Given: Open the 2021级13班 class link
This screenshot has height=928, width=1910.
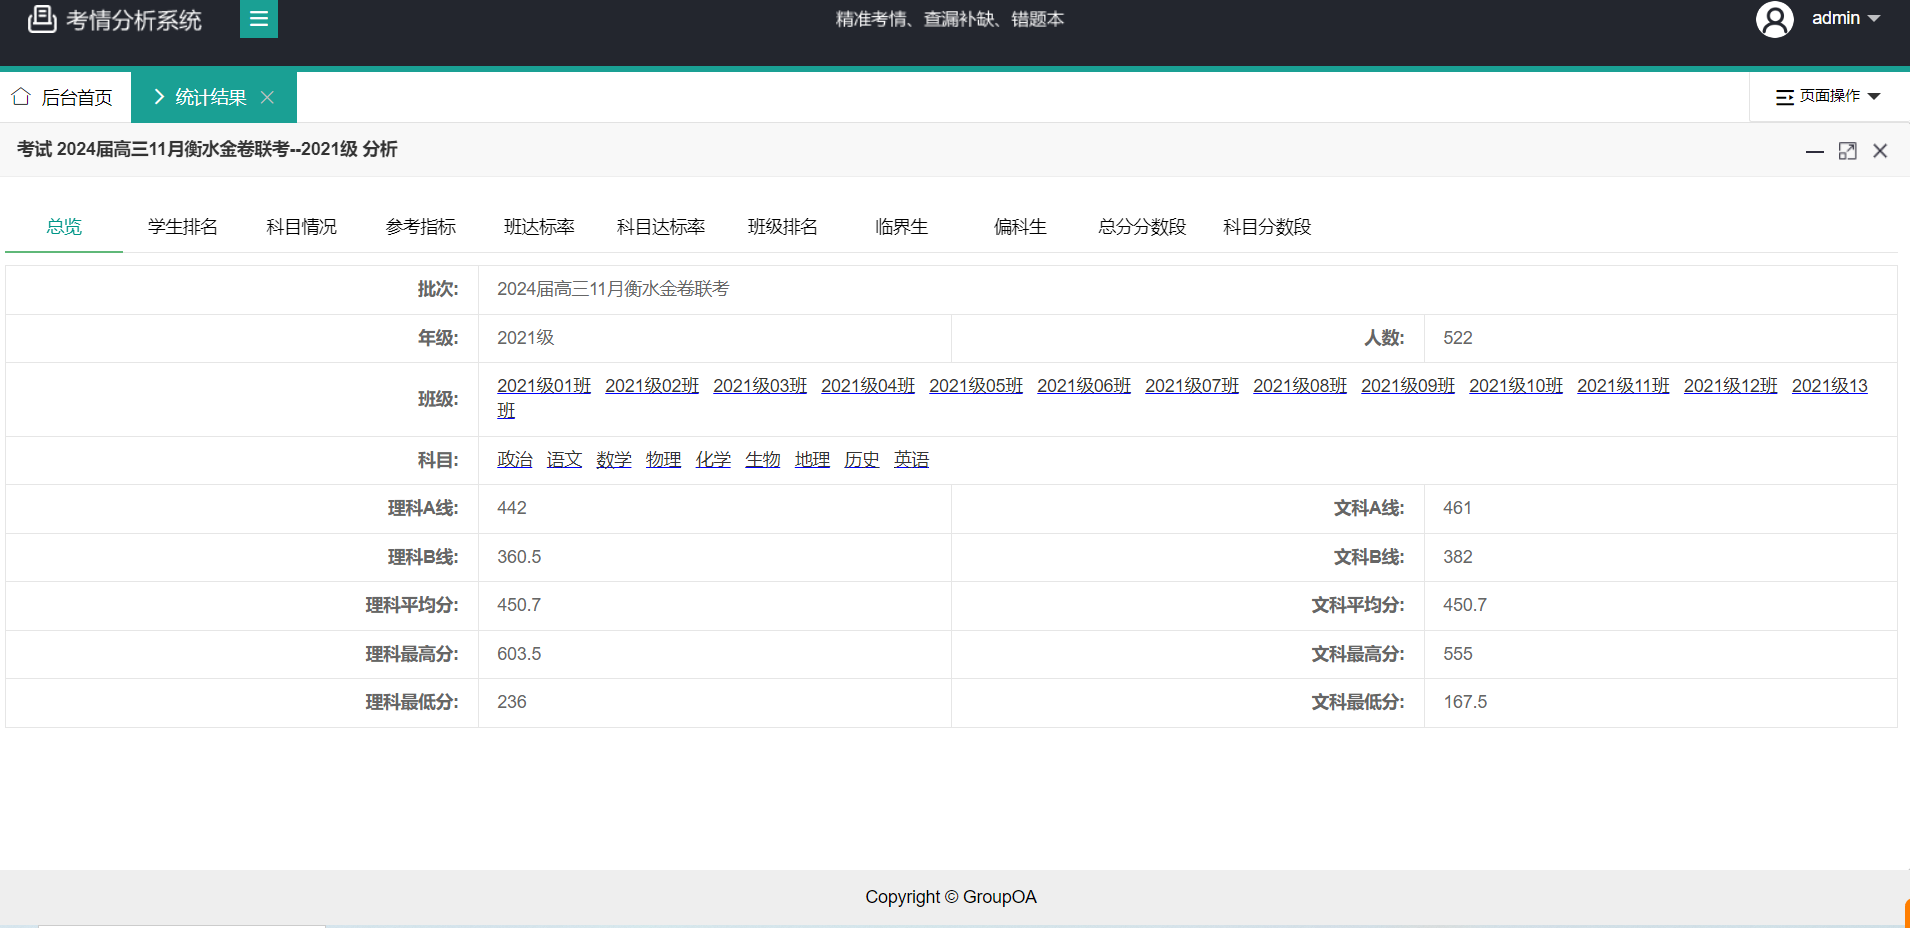Looking at the screenshot, I should point(1829,386).
